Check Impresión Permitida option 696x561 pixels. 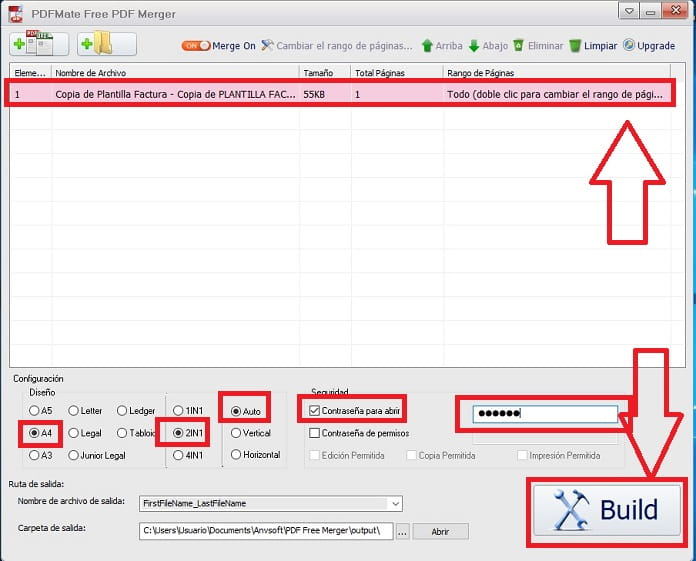tap(522, 455)
